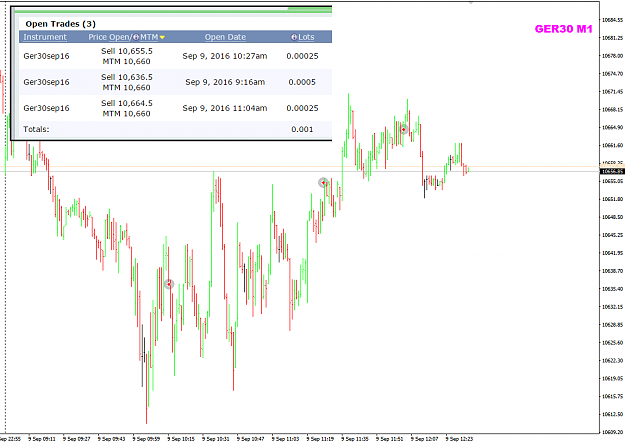Screen dimensions: 625x445
Task: Click the 10625.60 price axis label
Action: point(613,343)
